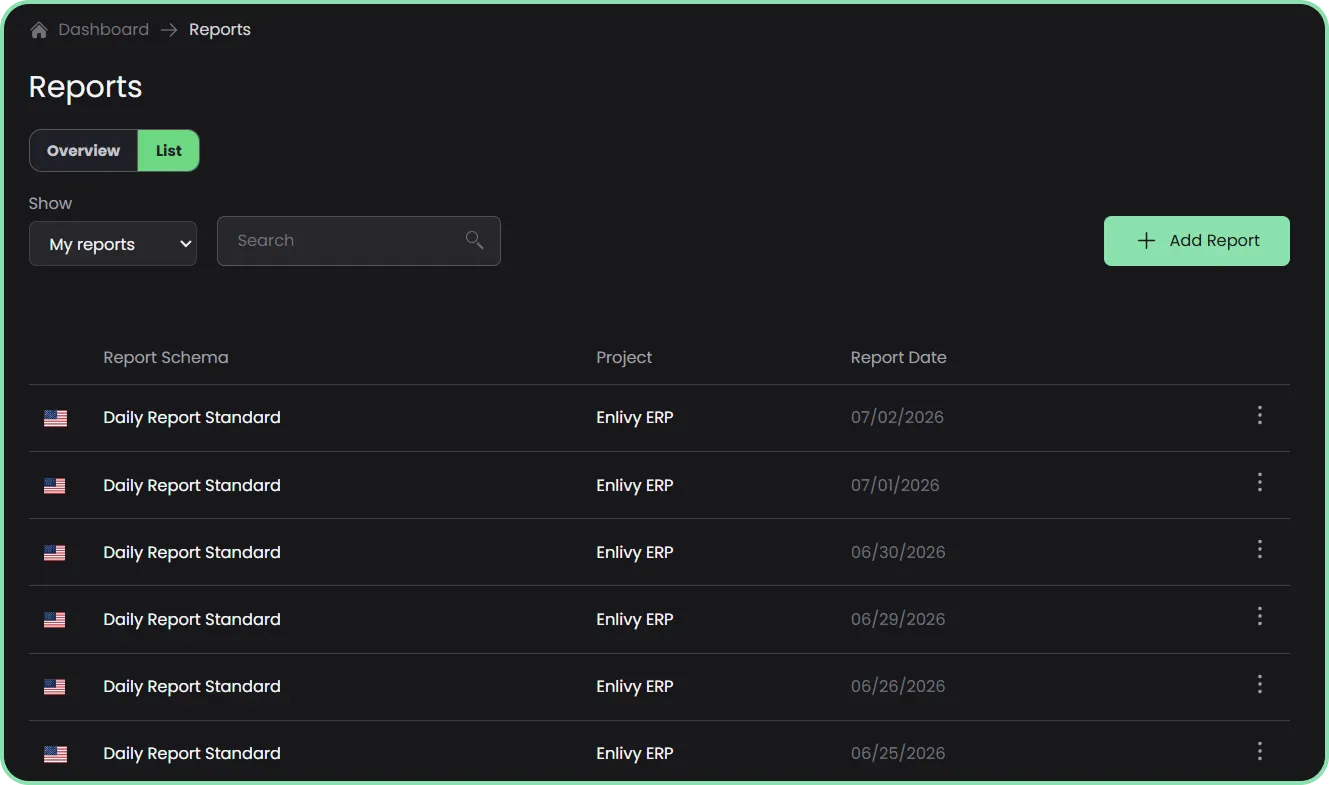Click the Project column header

(x=624, y=357)
